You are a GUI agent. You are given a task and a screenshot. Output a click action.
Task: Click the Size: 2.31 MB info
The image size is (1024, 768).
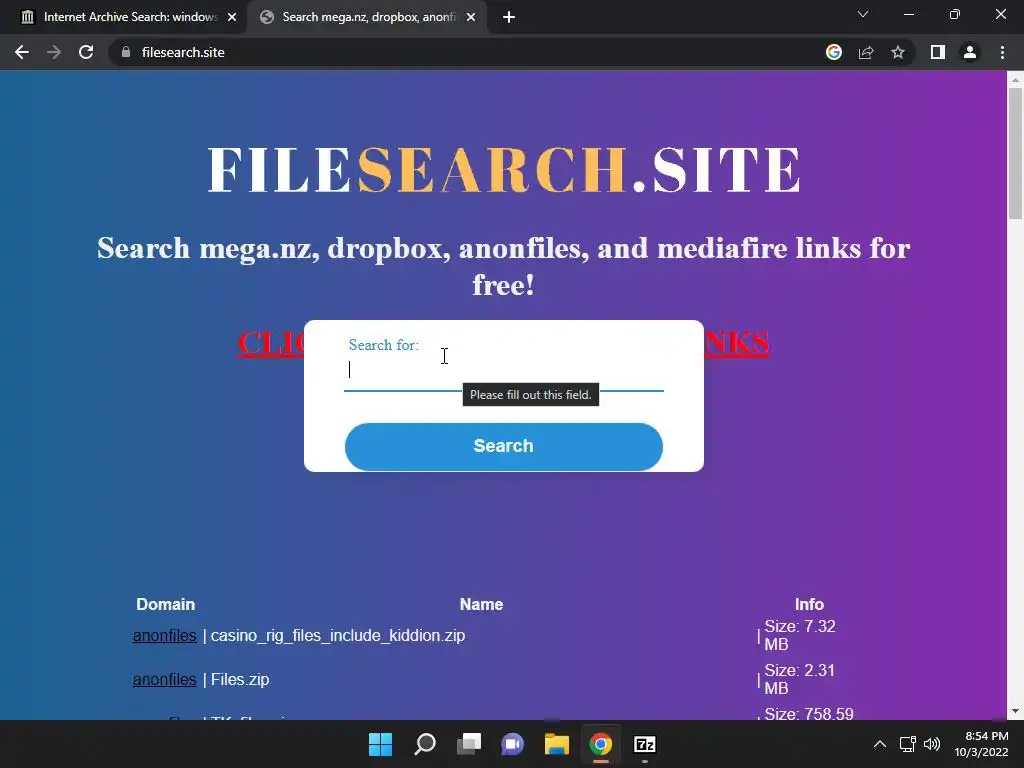[799, 679]
